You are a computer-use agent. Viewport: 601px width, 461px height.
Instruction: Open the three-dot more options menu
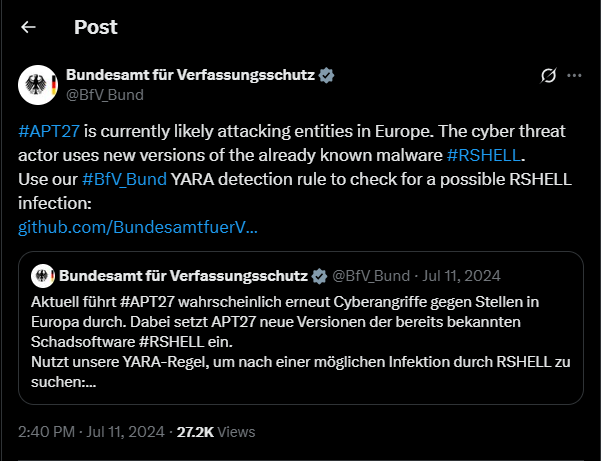pos(574,75)
